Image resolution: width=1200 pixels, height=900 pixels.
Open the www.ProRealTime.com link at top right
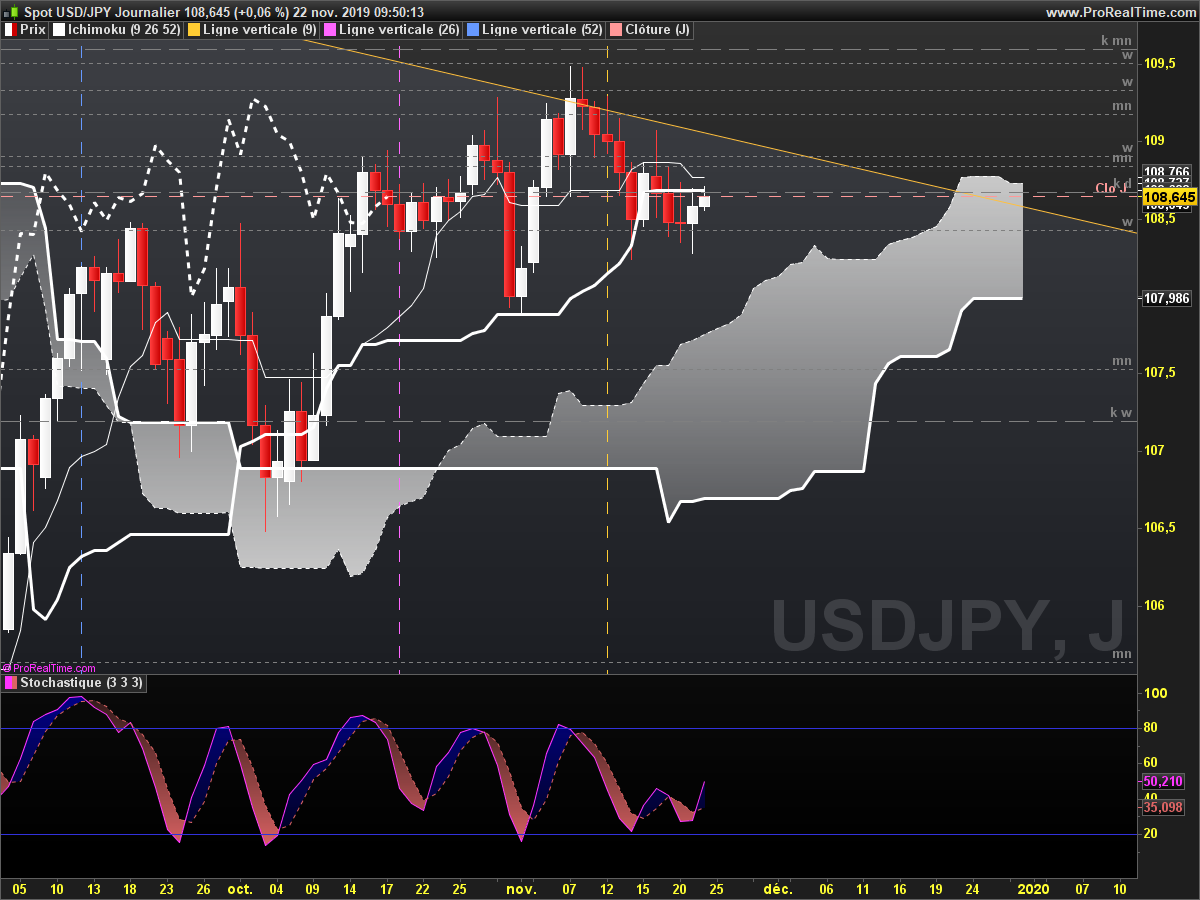(x=1120, y=12)
